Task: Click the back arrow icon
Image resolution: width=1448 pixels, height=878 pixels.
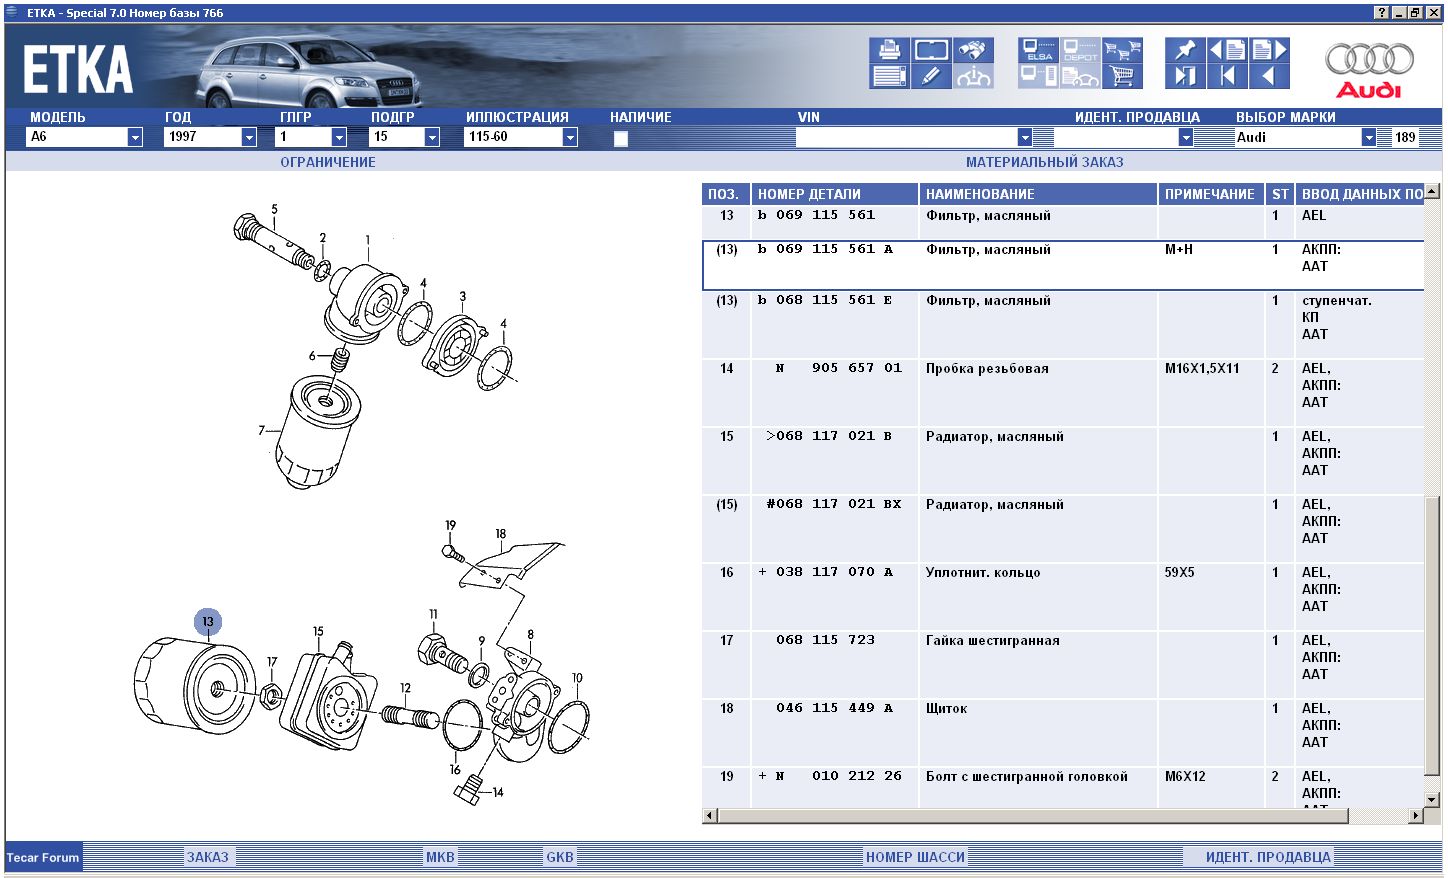Action: point(1269,76)
